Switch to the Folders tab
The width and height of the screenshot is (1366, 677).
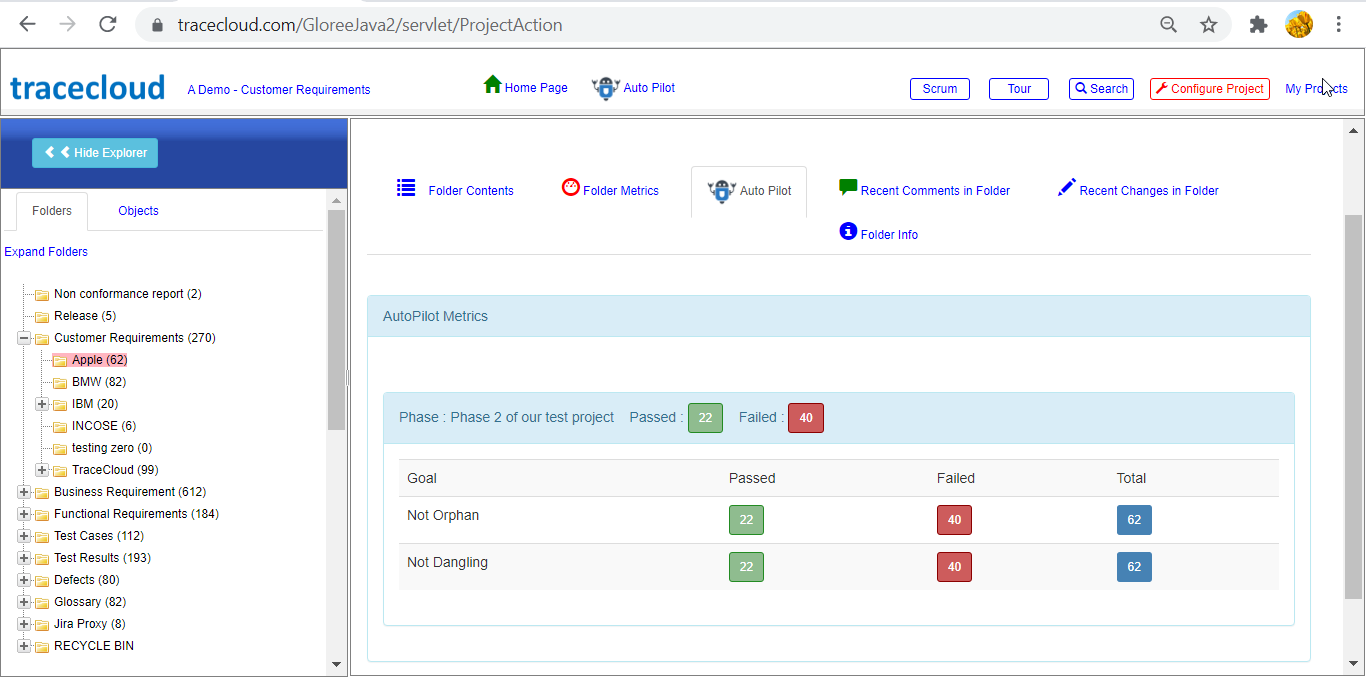point(52,211)
